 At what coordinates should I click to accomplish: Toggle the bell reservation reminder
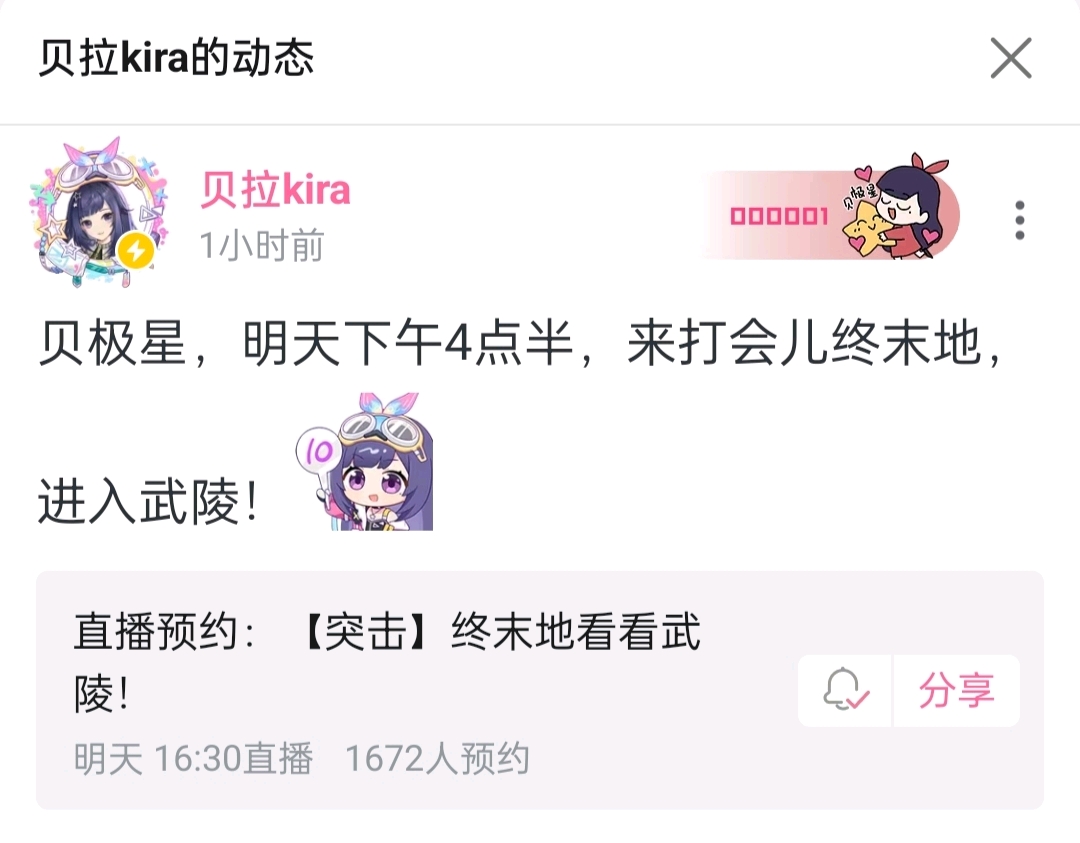[x=845, y=690]
